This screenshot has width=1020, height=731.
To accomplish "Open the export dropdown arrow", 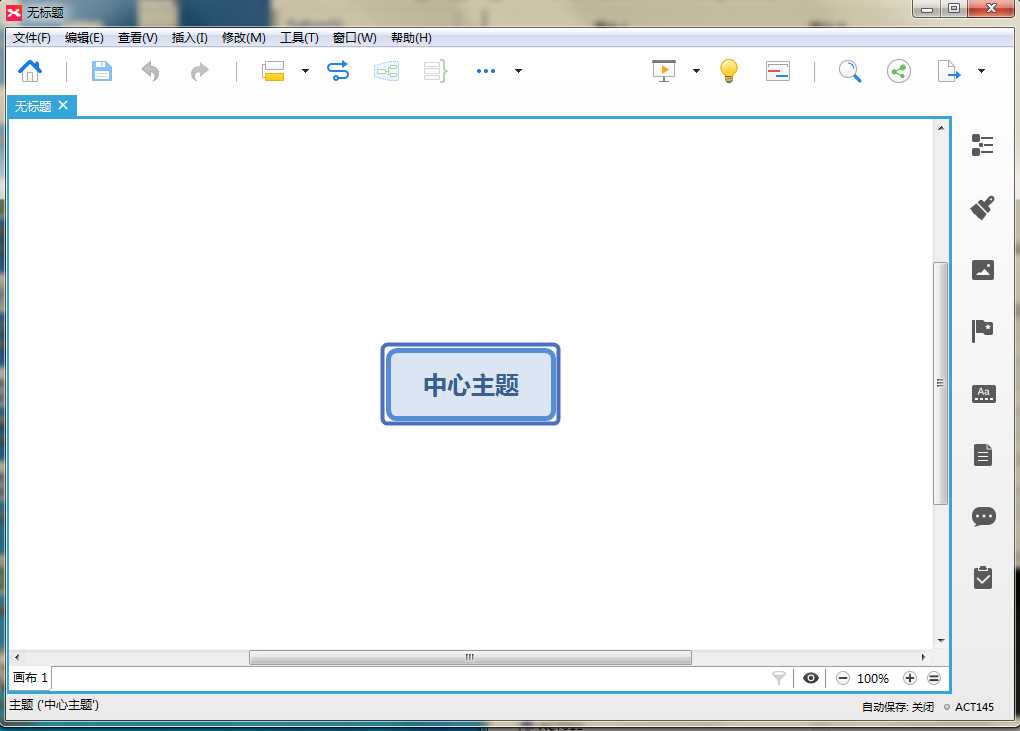I will tap(981, 70).
